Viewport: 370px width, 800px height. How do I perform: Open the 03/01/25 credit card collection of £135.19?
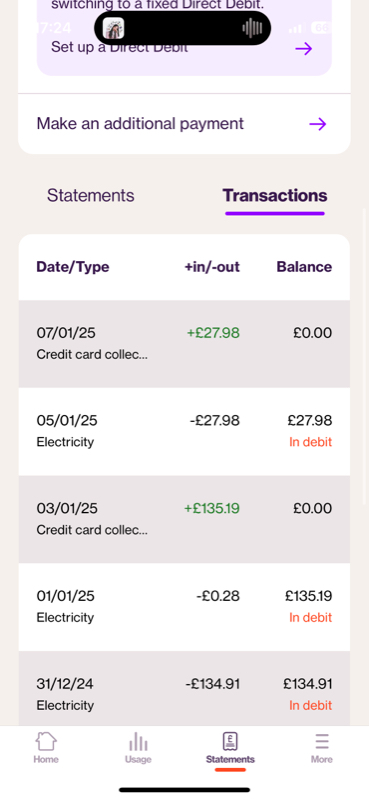point(184,519)
